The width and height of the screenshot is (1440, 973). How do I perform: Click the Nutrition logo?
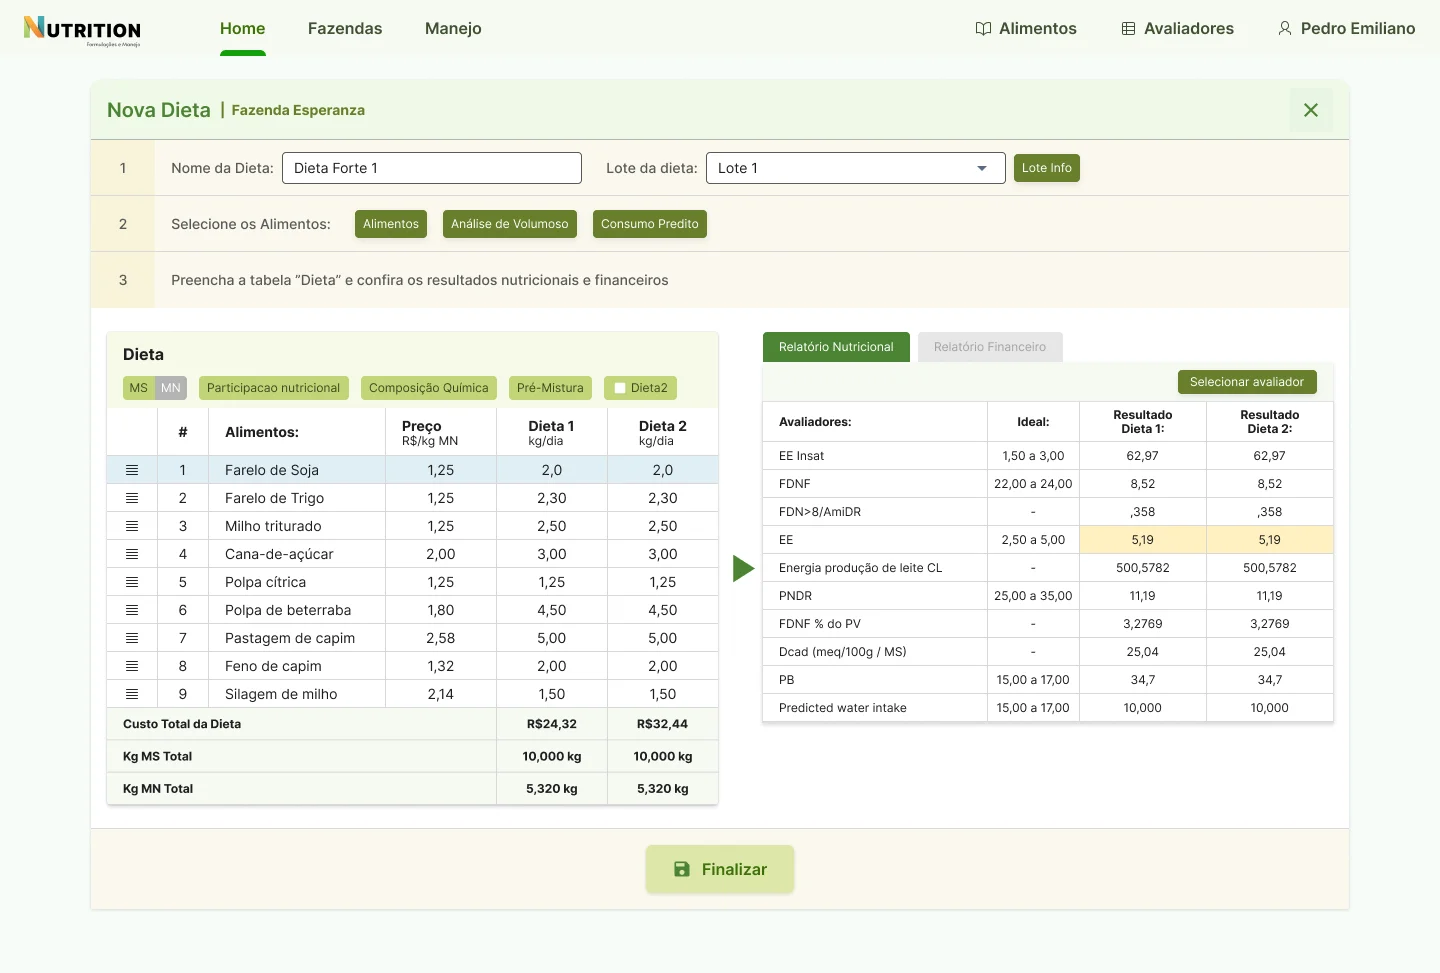point(82,31)
